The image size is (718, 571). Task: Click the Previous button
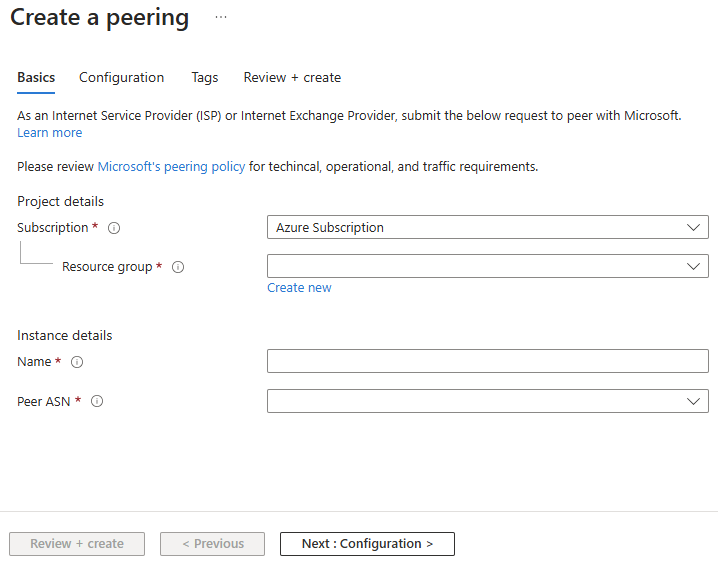[x=212, y=544]
